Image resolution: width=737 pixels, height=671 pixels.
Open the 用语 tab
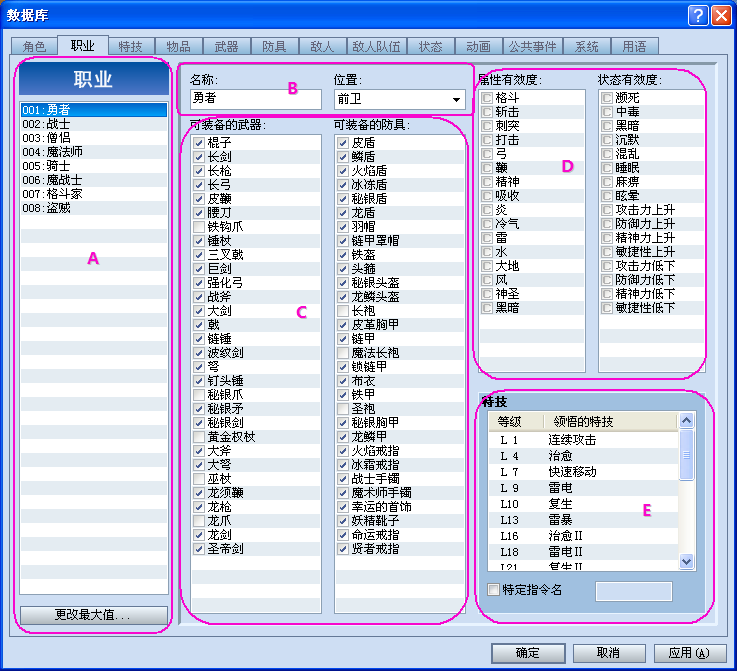point(635,47)
